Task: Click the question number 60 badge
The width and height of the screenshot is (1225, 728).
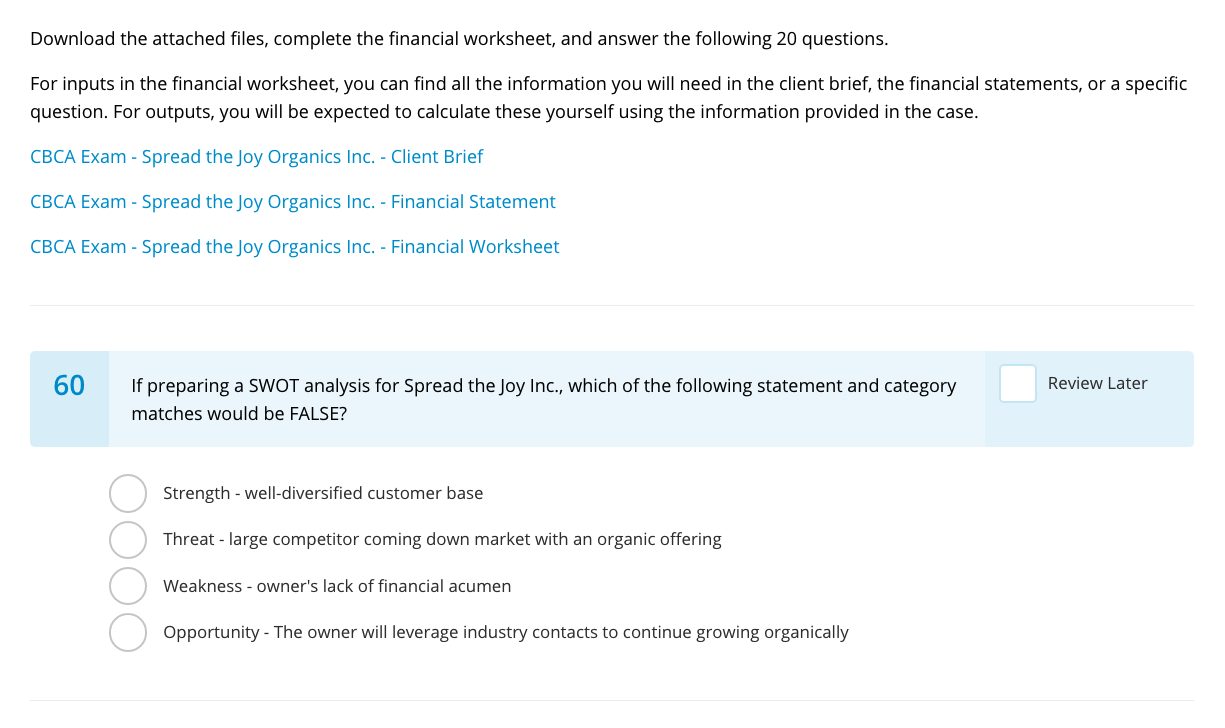Action: click(x=69, y=386)
